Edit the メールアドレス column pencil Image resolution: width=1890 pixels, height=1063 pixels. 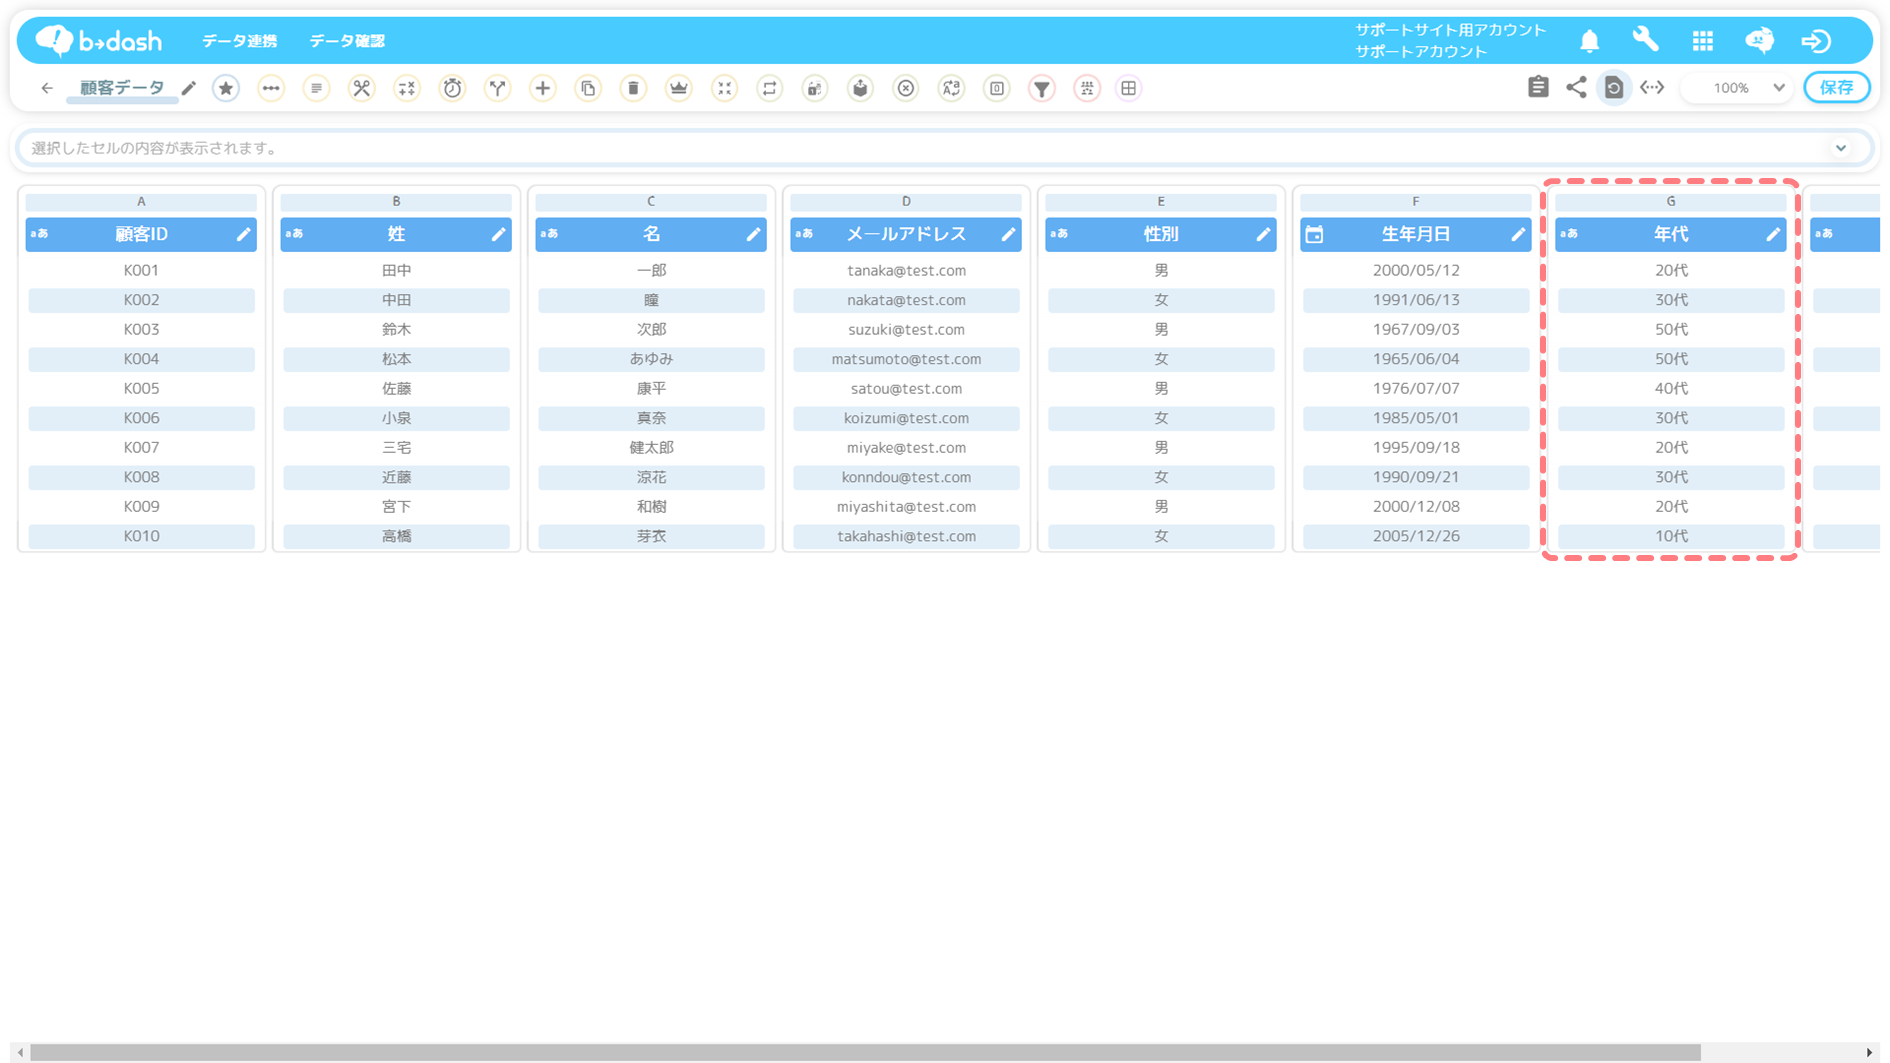(1008, 234)
